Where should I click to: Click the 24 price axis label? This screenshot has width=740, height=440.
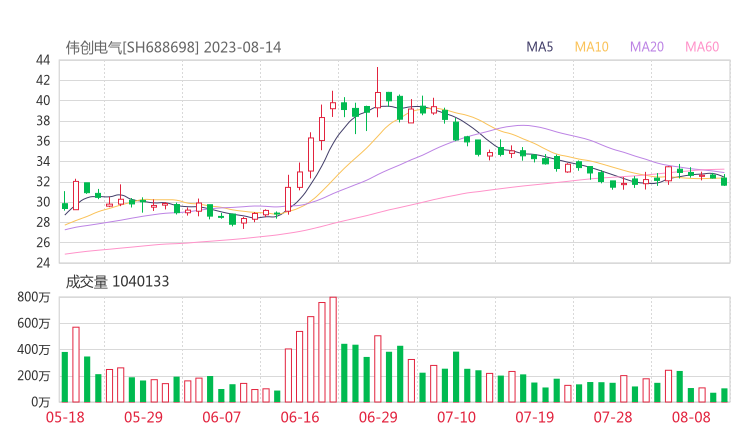tap(42, 262)
